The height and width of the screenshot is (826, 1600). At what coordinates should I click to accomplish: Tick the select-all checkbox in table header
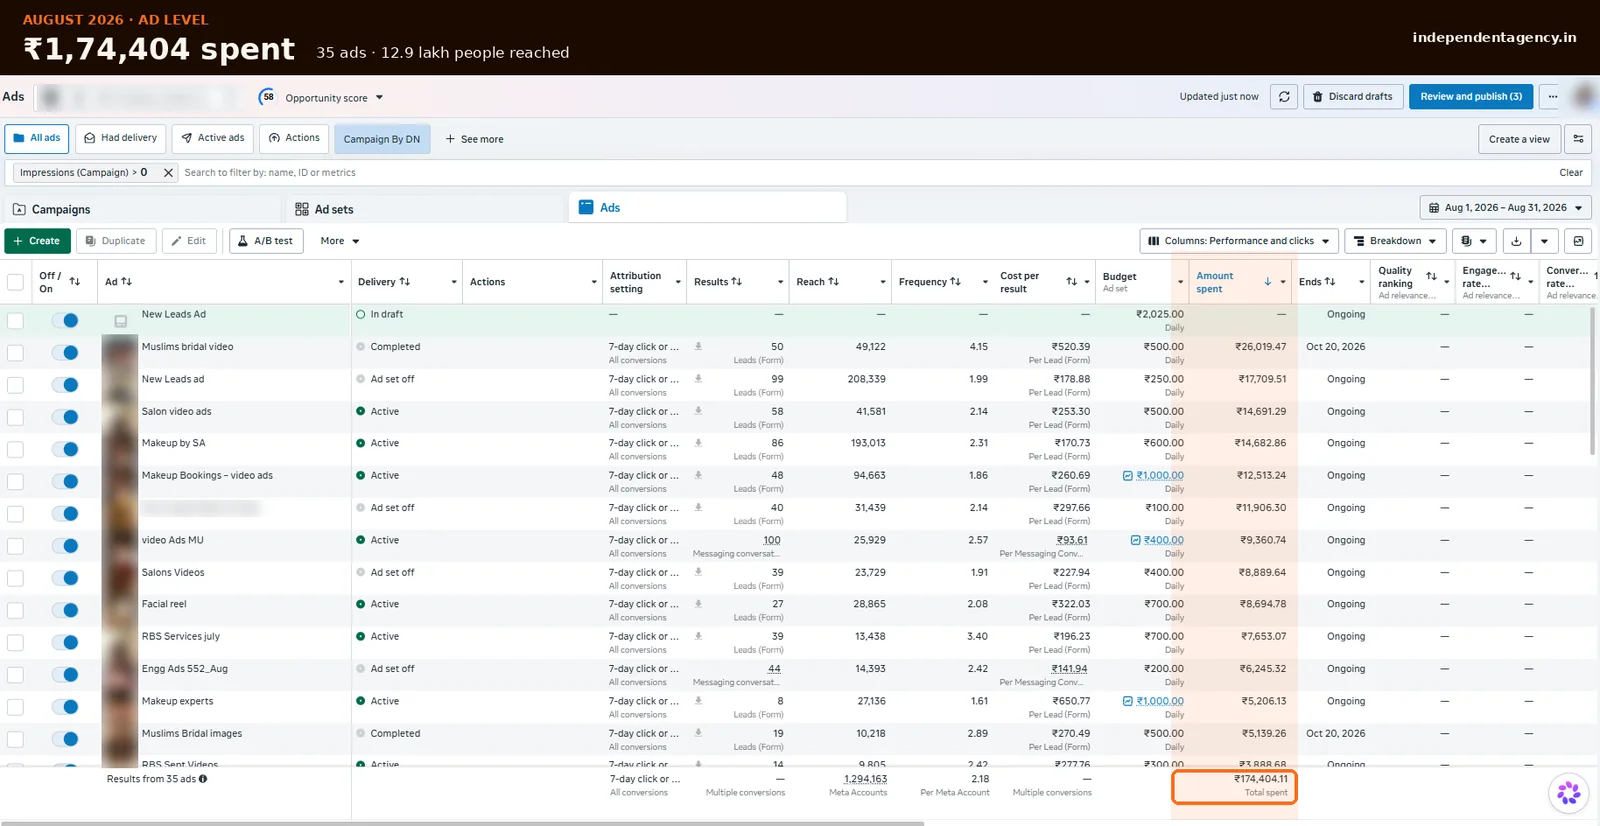[x=15, y=282]
